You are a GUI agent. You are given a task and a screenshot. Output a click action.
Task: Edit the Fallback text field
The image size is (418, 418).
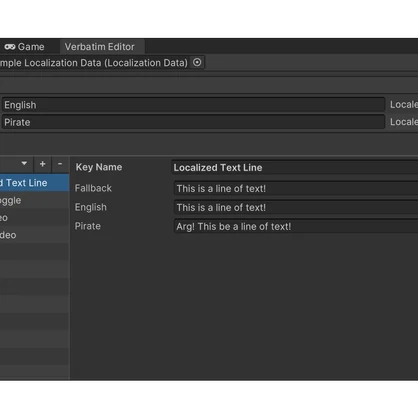[296, 188]
